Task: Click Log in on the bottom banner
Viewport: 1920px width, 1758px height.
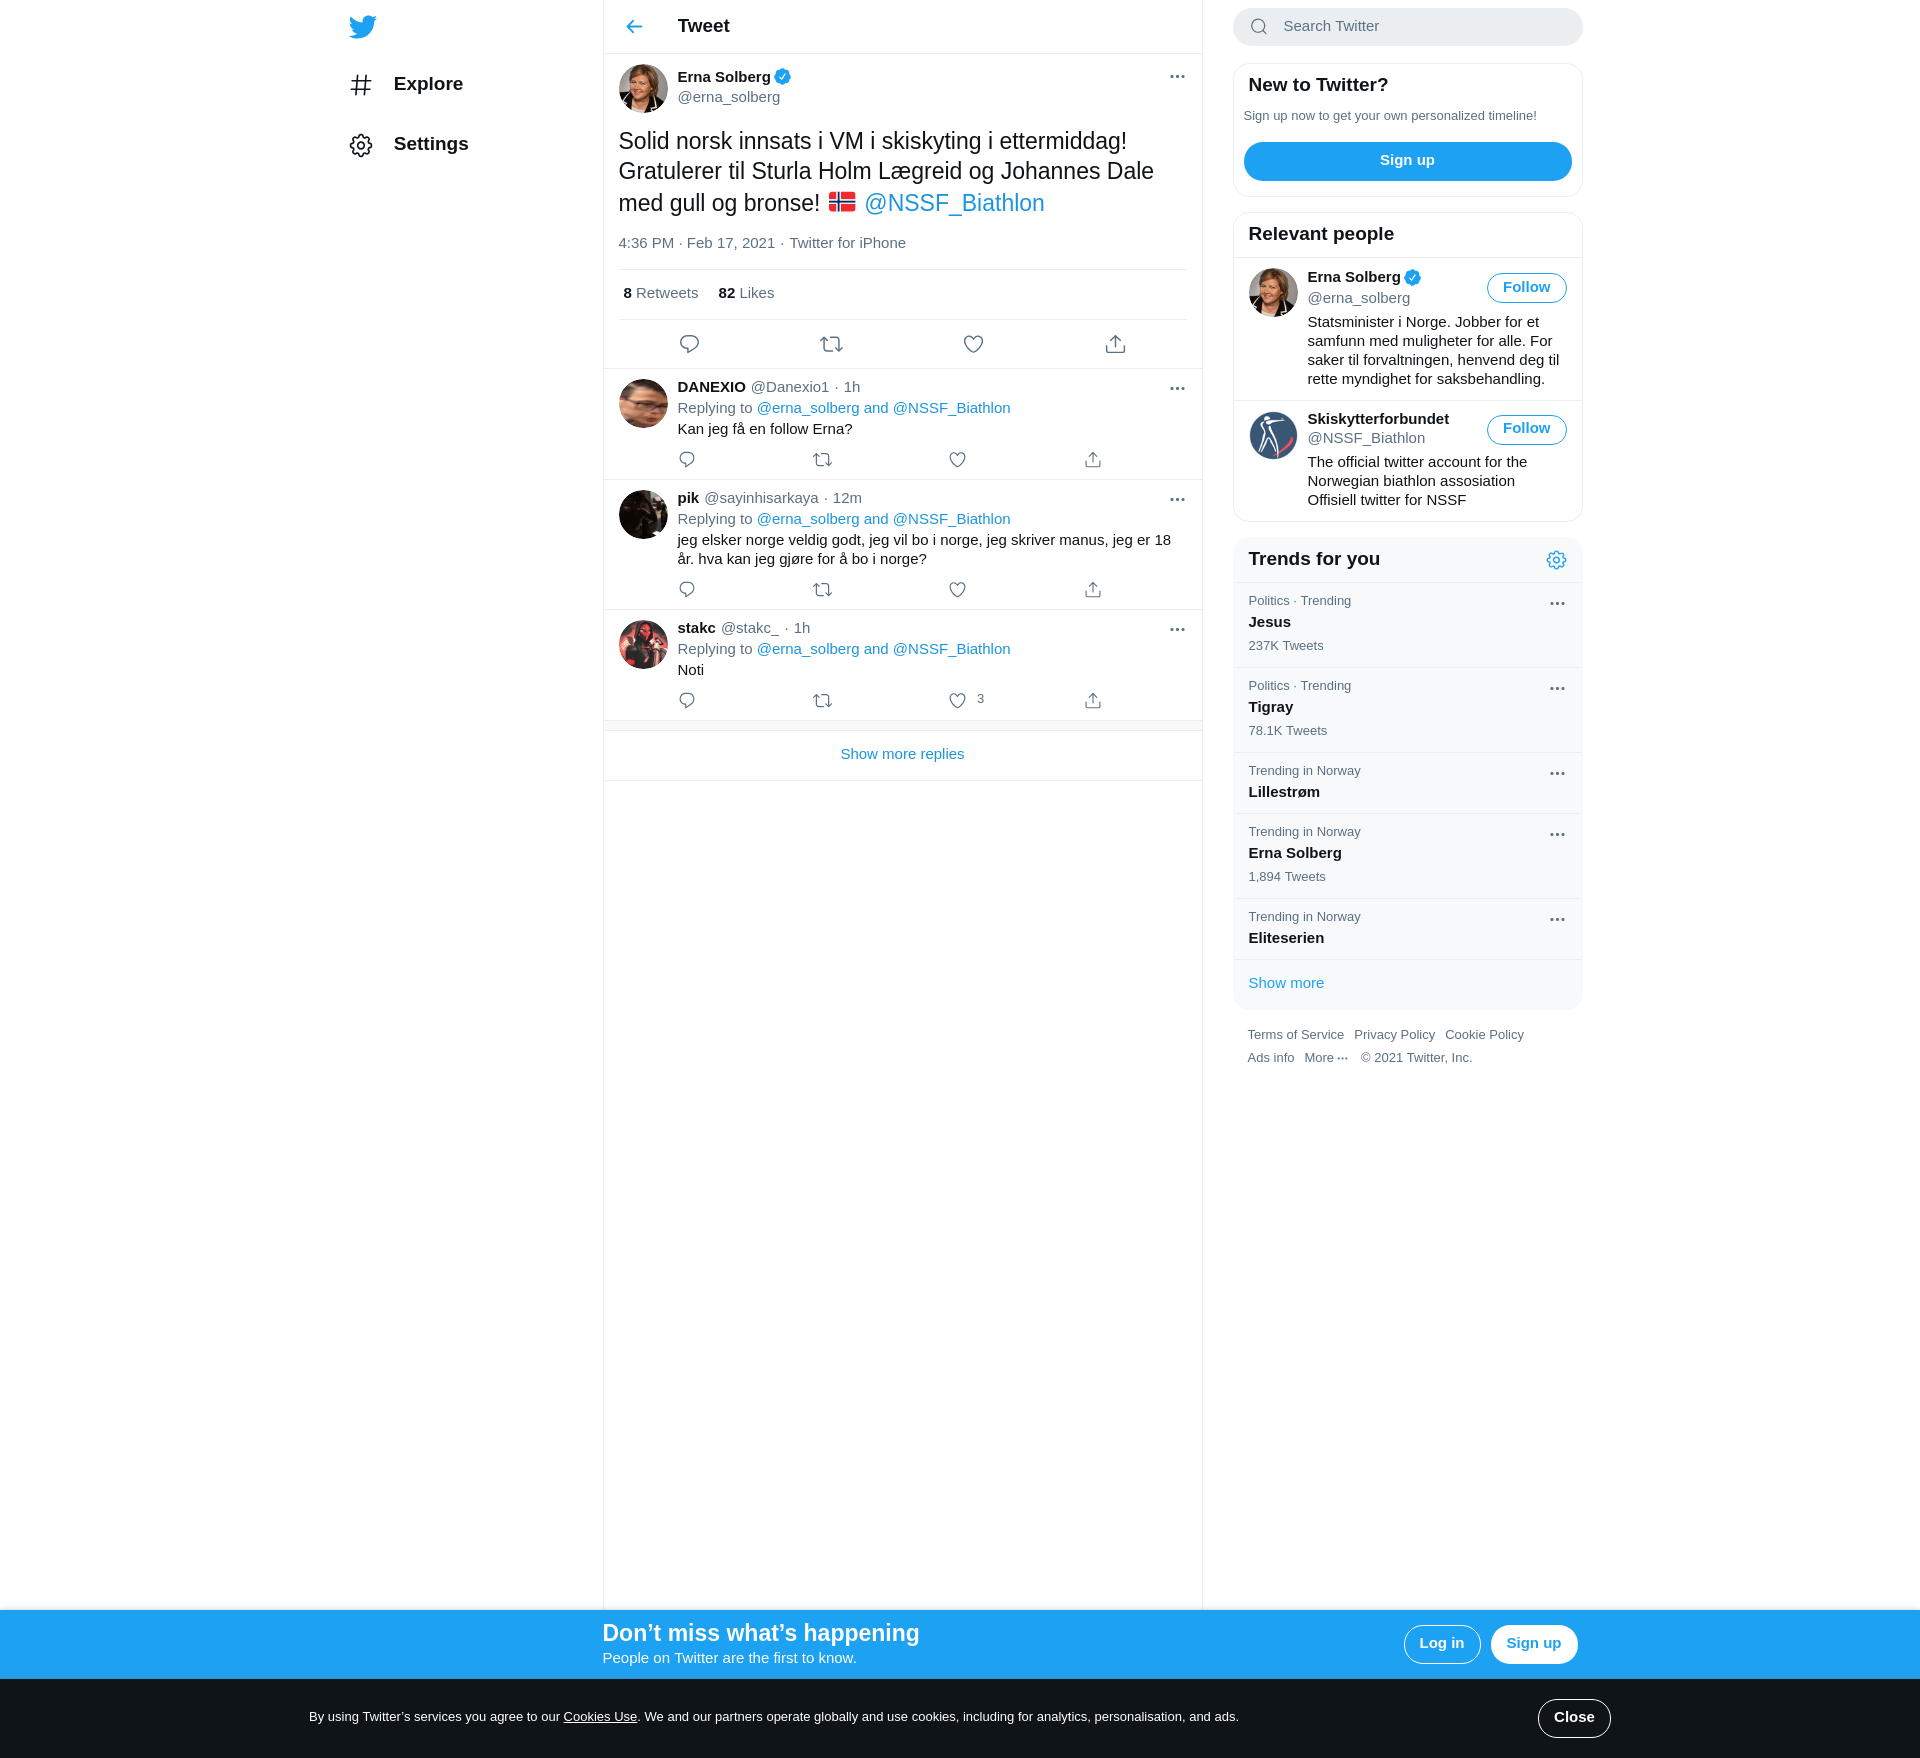Action: coord(1441,1644)
